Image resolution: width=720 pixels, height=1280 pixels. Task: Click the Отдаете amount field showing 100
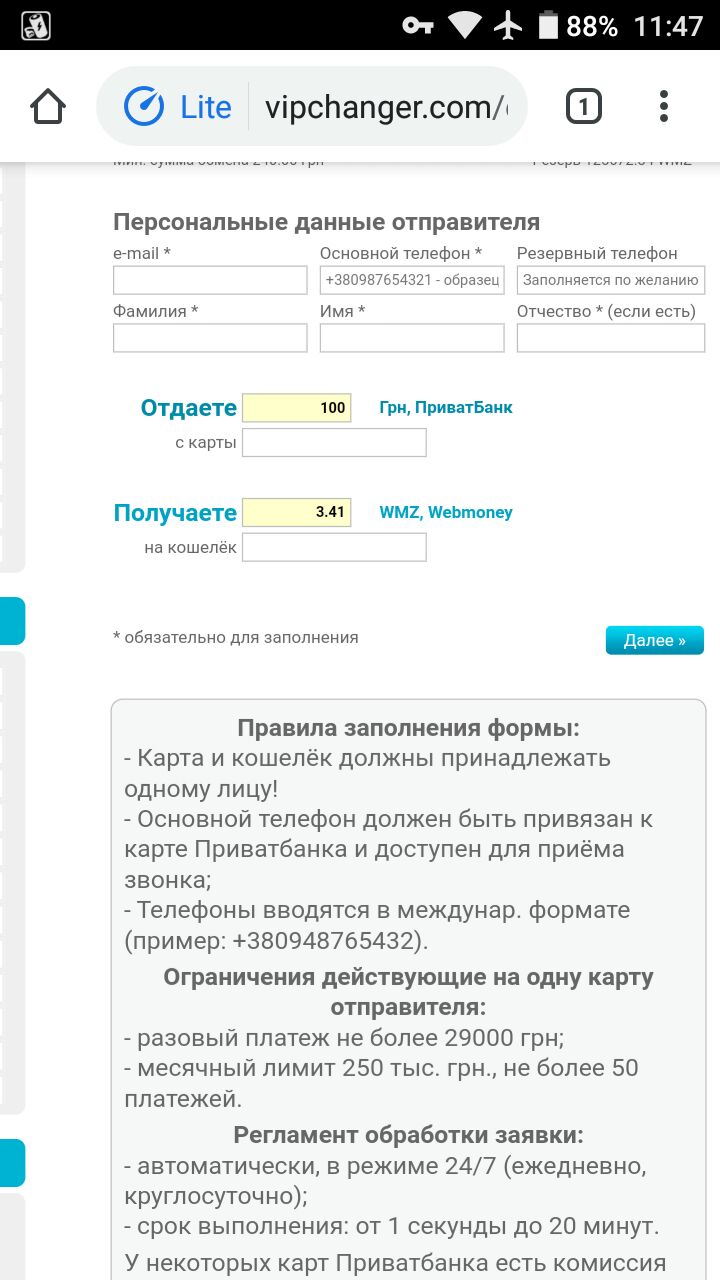click(297, 407)
